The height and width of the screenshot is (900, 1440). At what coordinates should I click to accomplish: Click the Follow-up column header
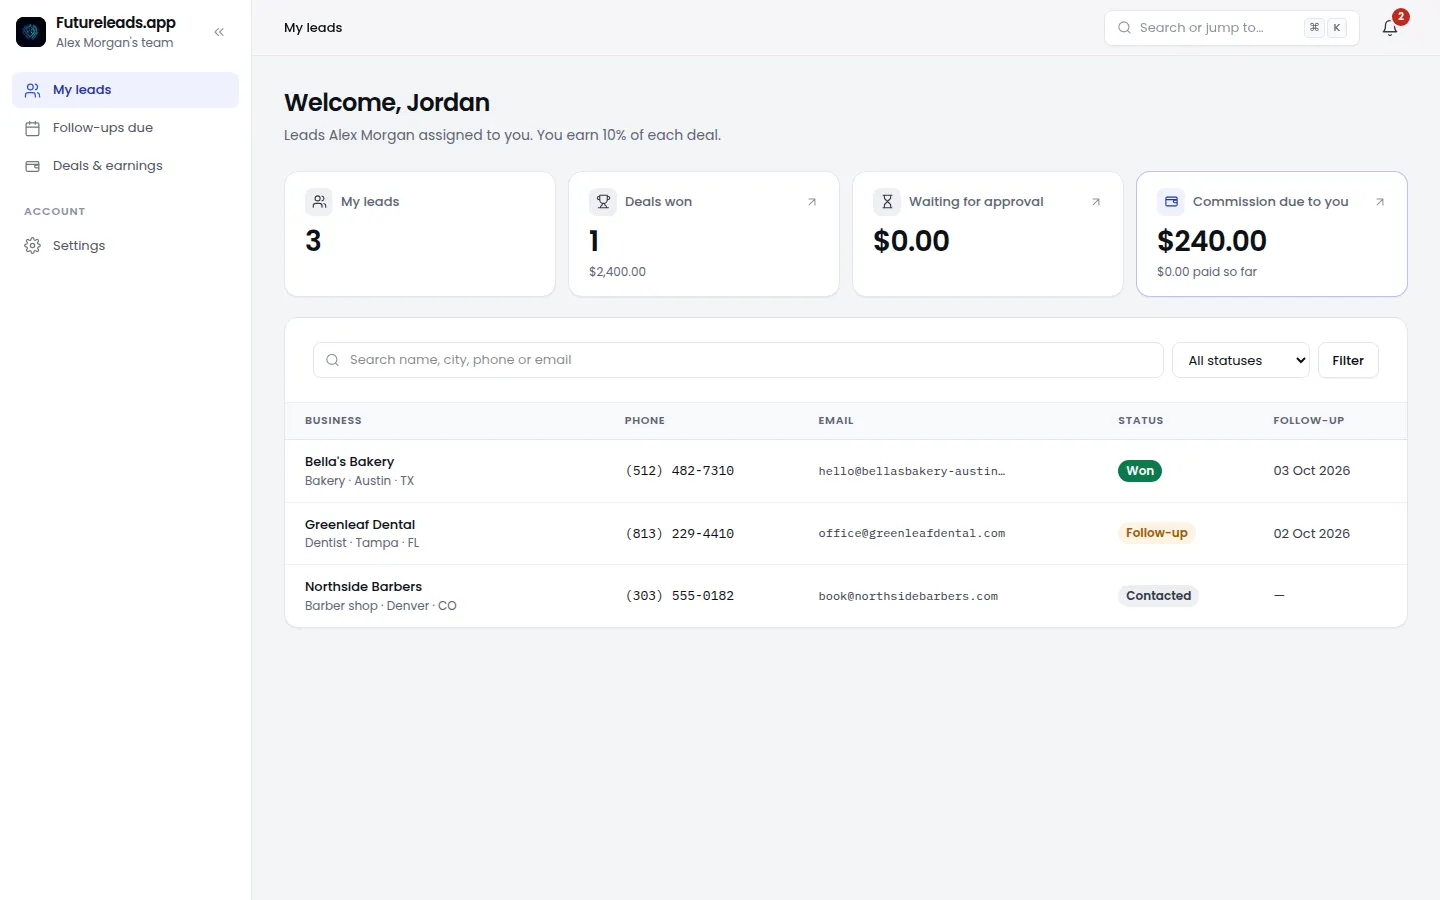click(x=1309, y=421)
